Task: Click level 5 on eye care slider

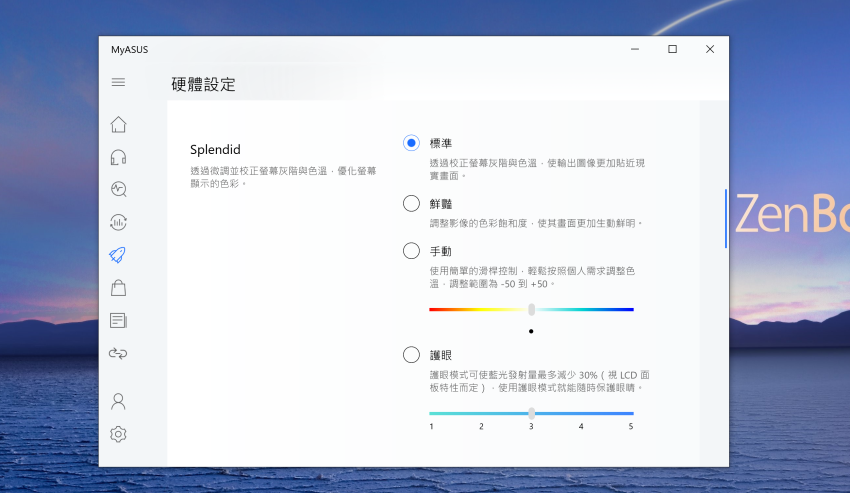Action: point(631,426)
